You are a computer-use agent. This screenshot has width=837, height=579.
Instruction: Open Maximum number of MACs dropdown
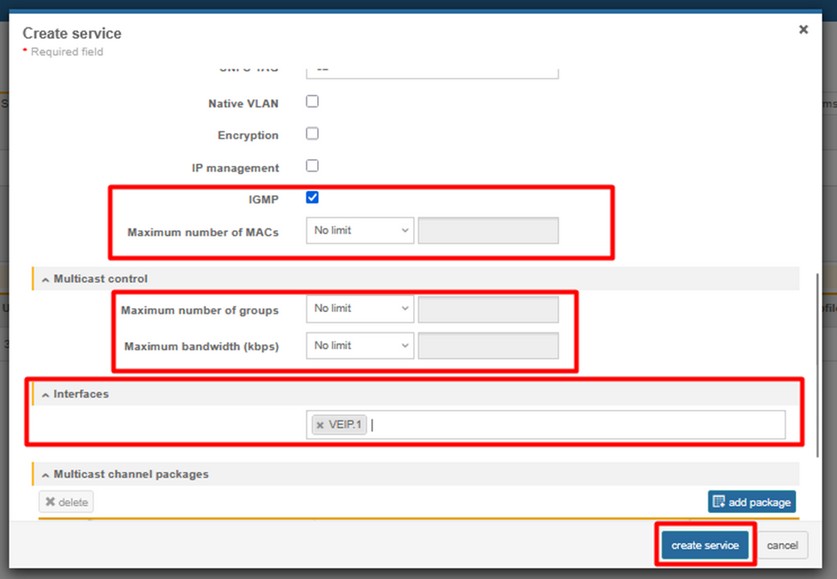(360, 231)
